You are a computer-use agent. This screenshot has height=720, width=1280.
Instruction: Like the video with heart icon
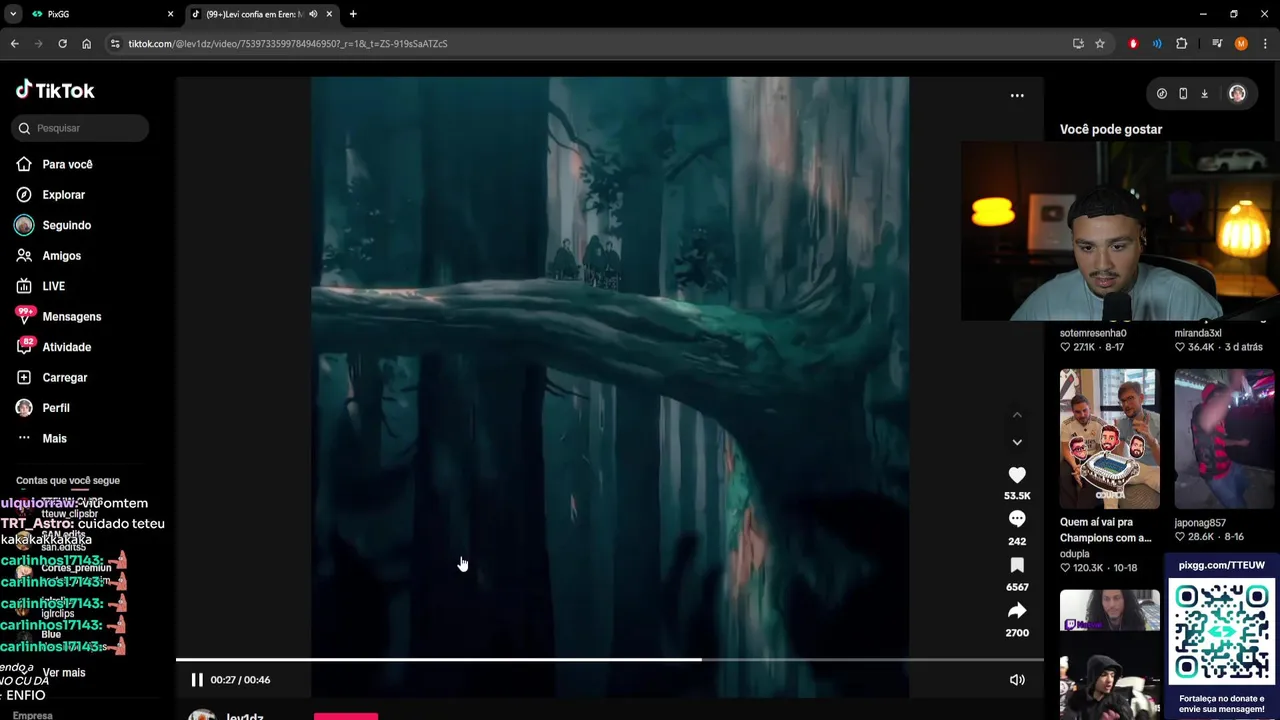[x=1017, y=475]
